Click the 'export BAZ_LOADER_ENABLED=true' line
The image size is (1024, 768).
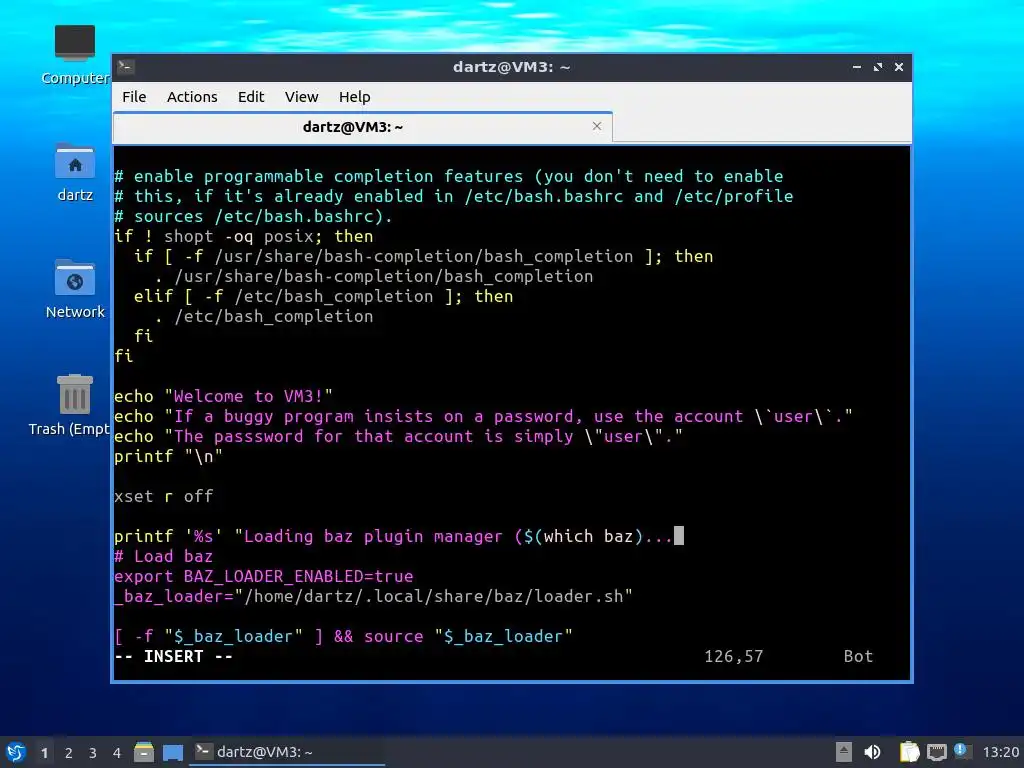264,576
